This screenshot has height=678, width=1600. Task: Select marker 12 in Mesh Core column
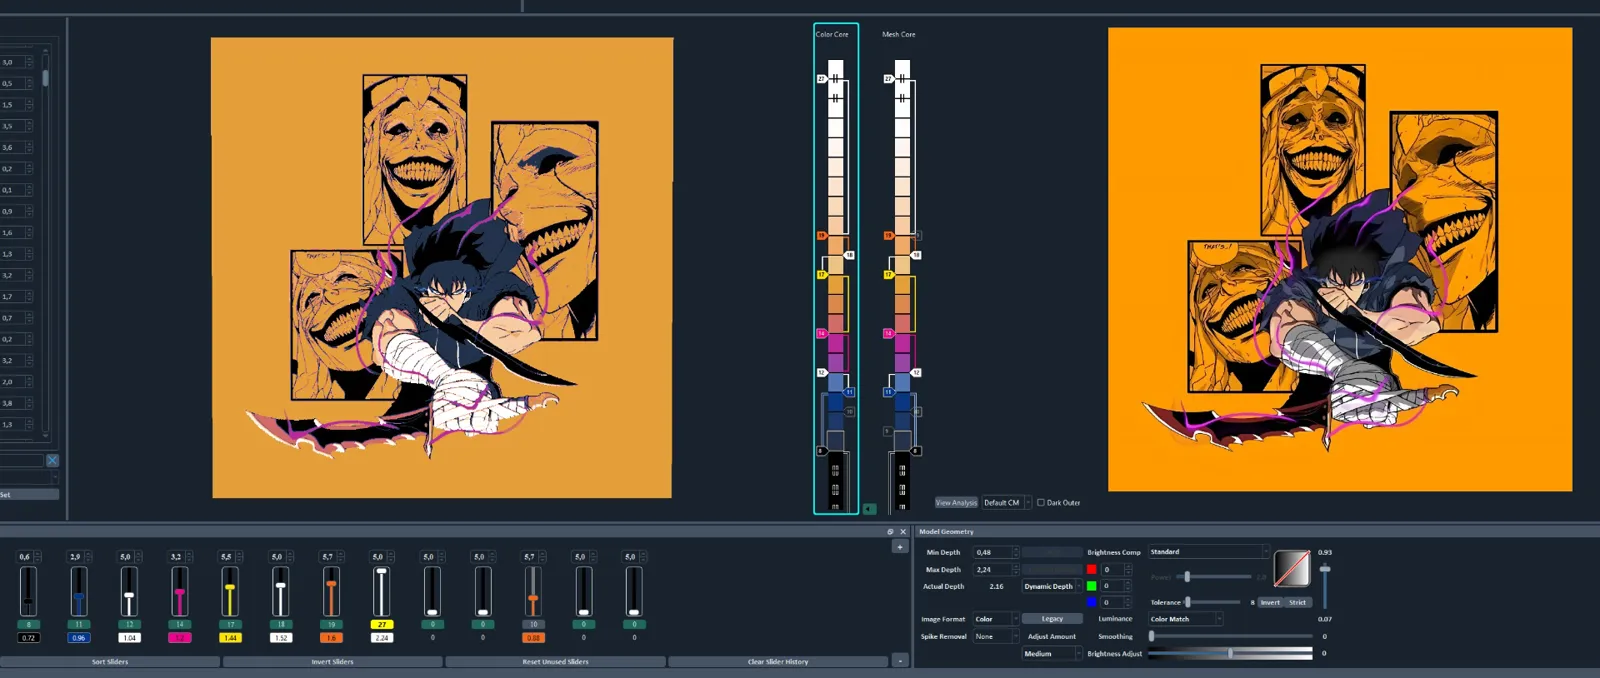916,373
